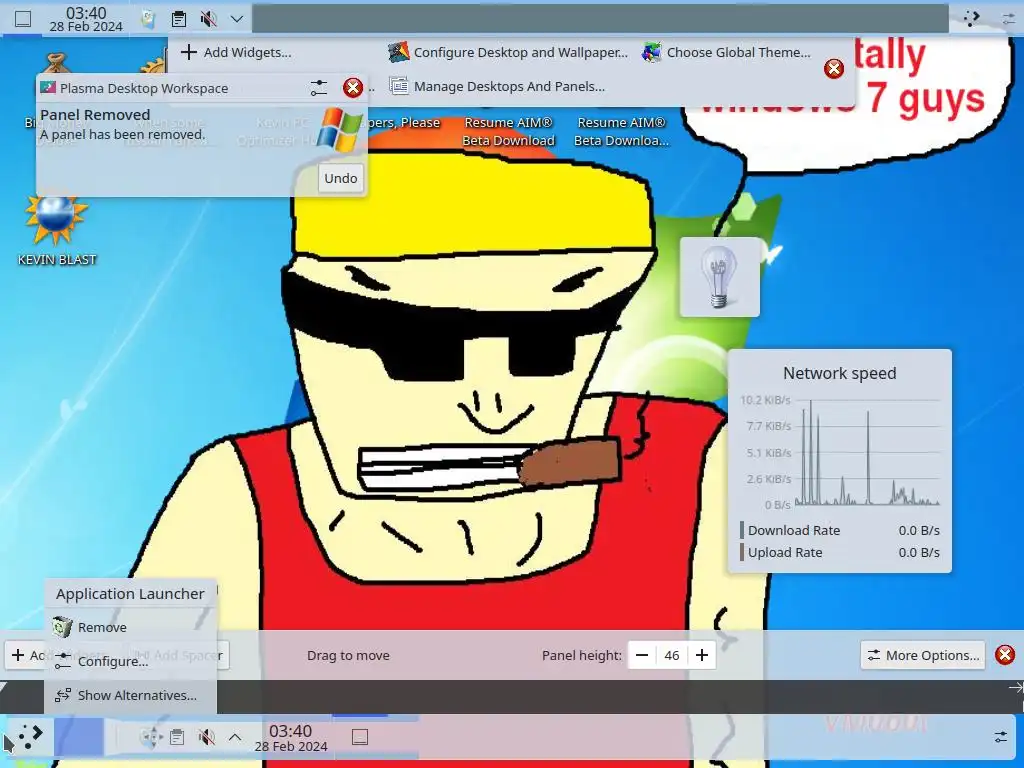
Task: Click the muted volume icon in top panel
Action: [x=208, y=20]
